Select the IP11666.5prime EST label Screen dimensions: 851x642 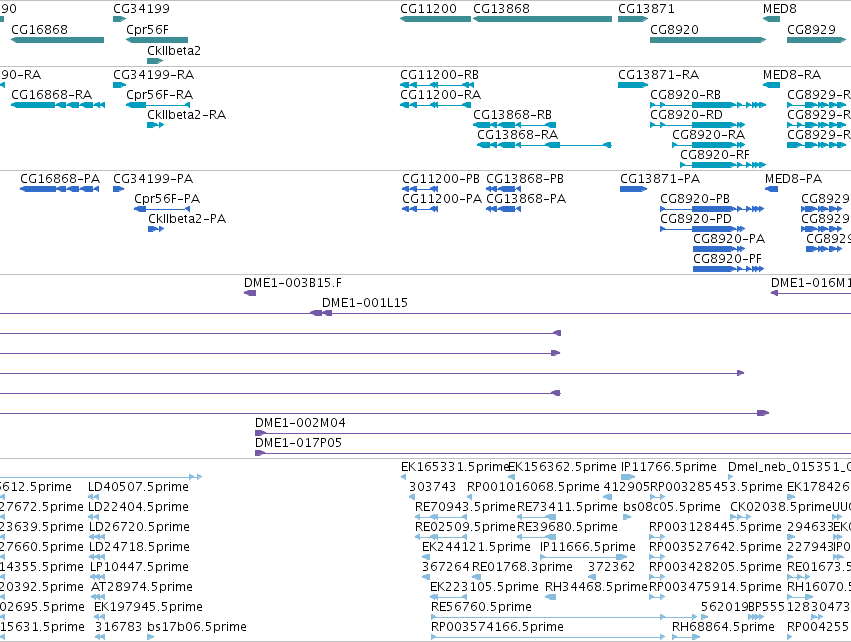click(x=588, y=547)
